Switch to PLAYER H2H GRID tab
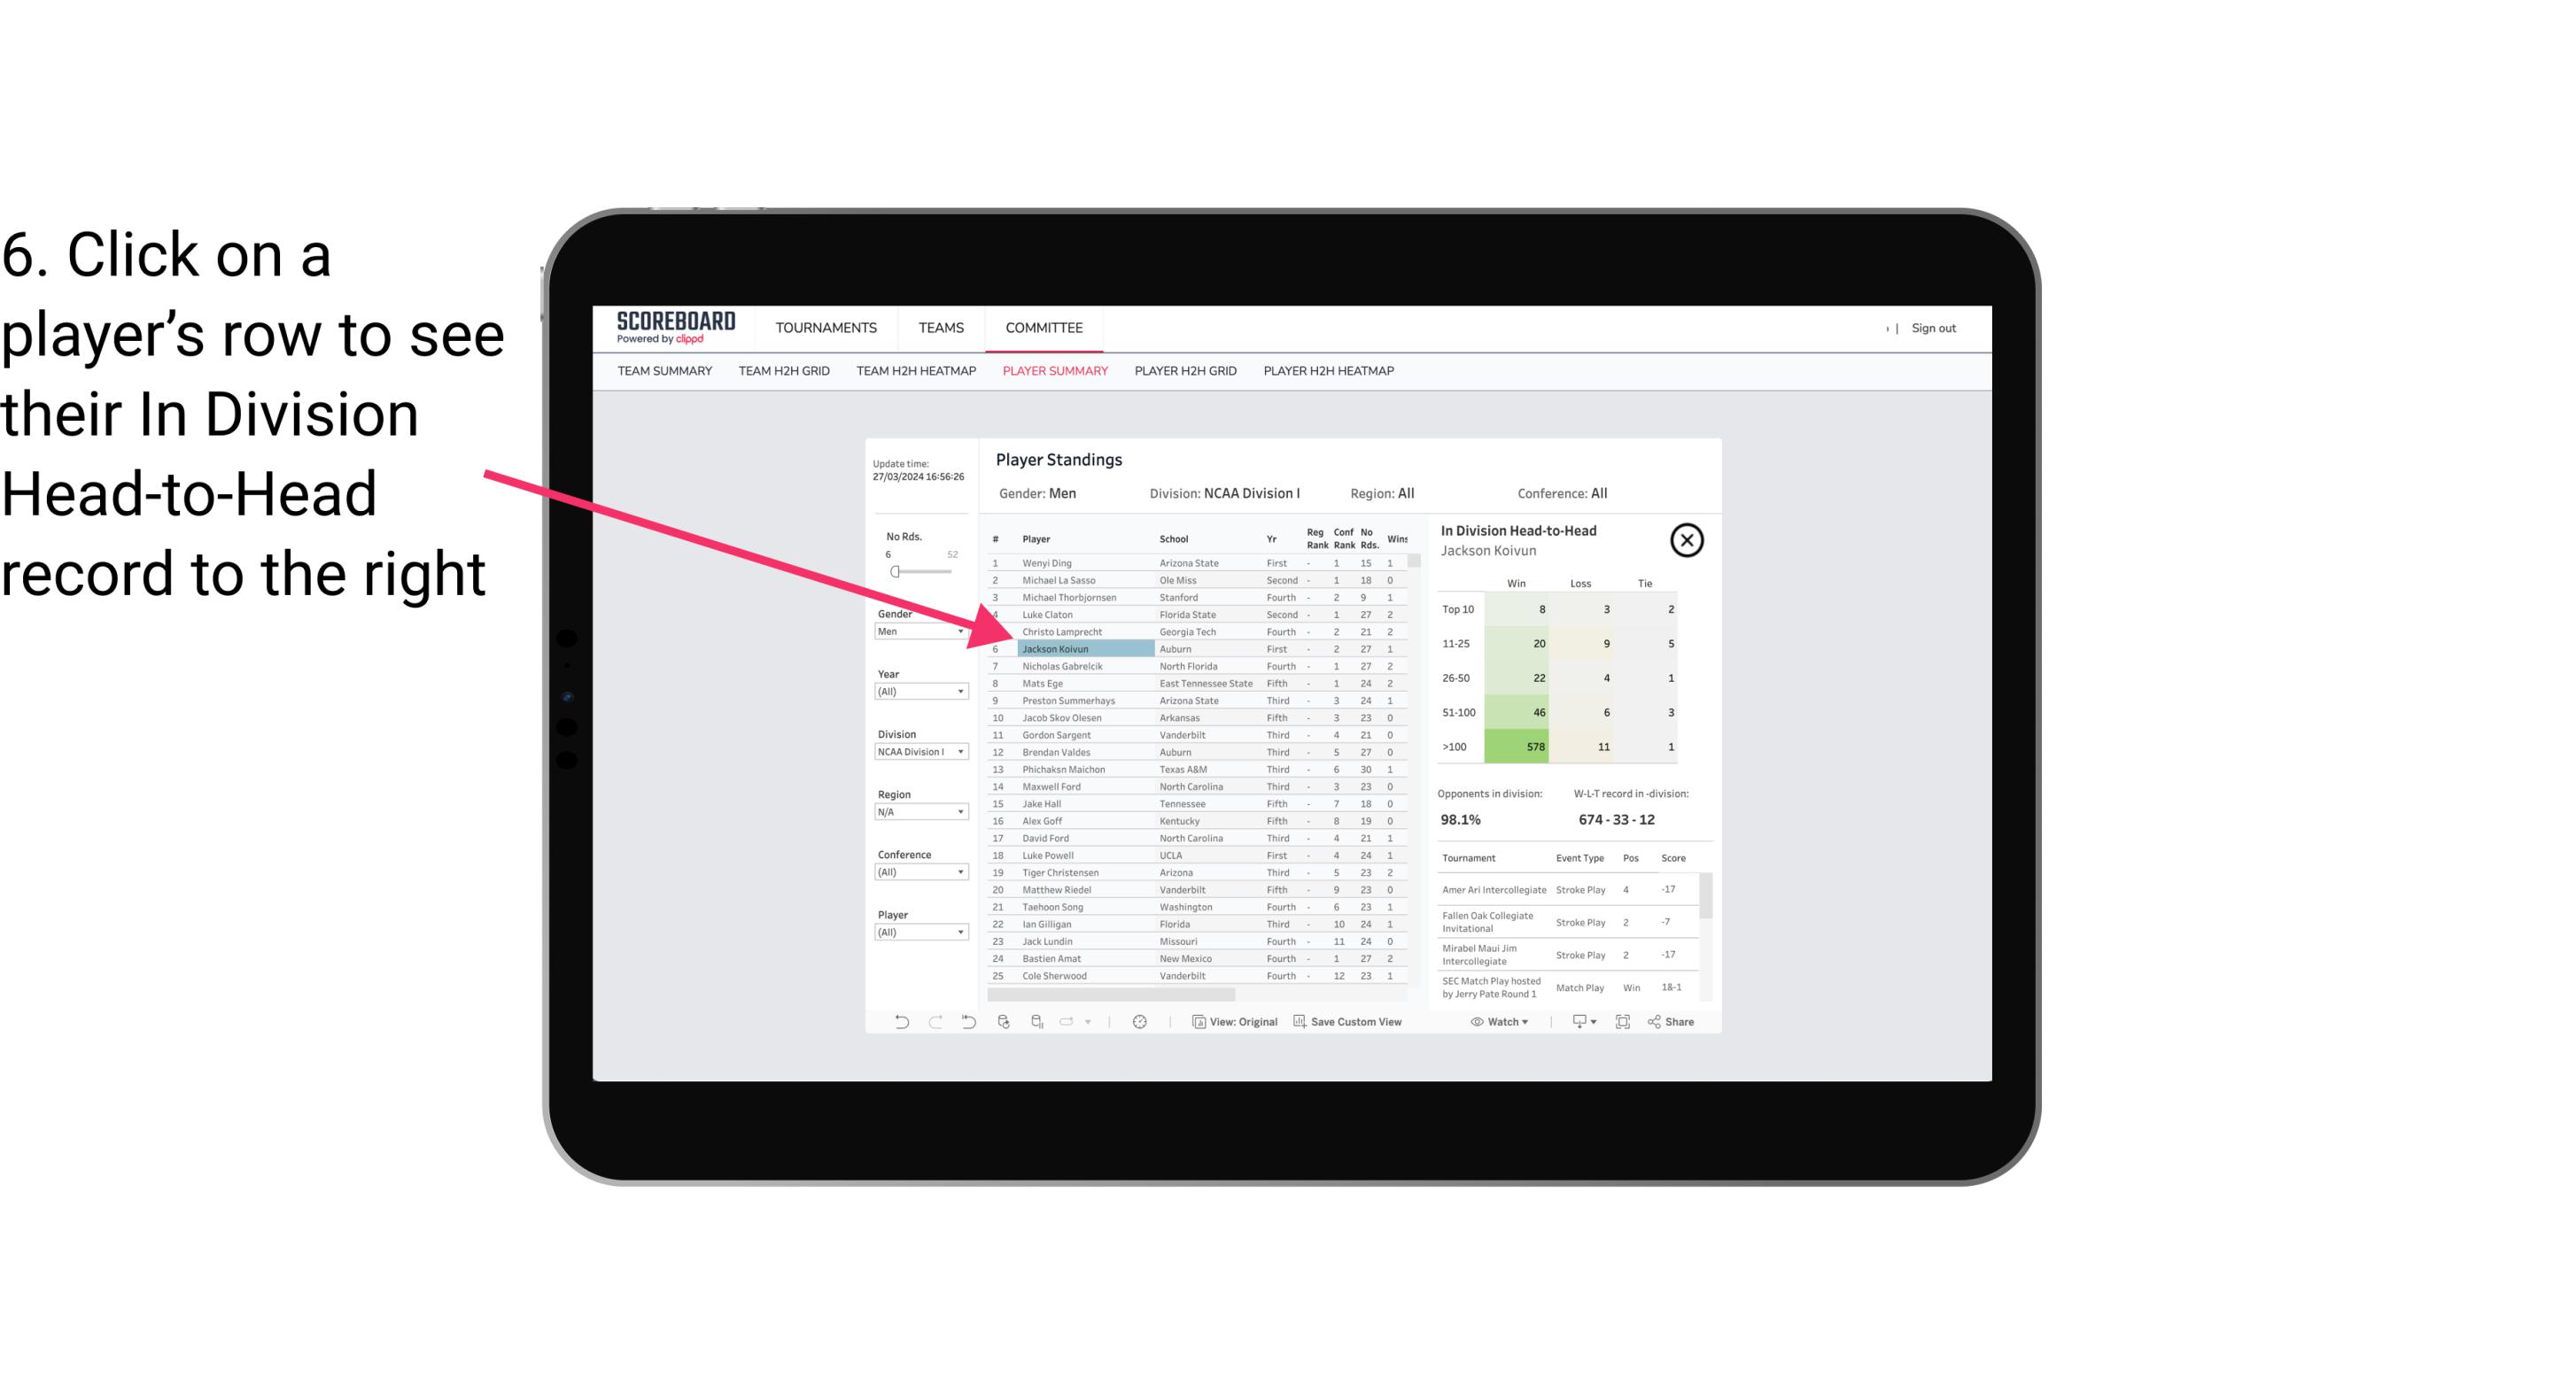 pyautogui.click(x=1184, y=370)
